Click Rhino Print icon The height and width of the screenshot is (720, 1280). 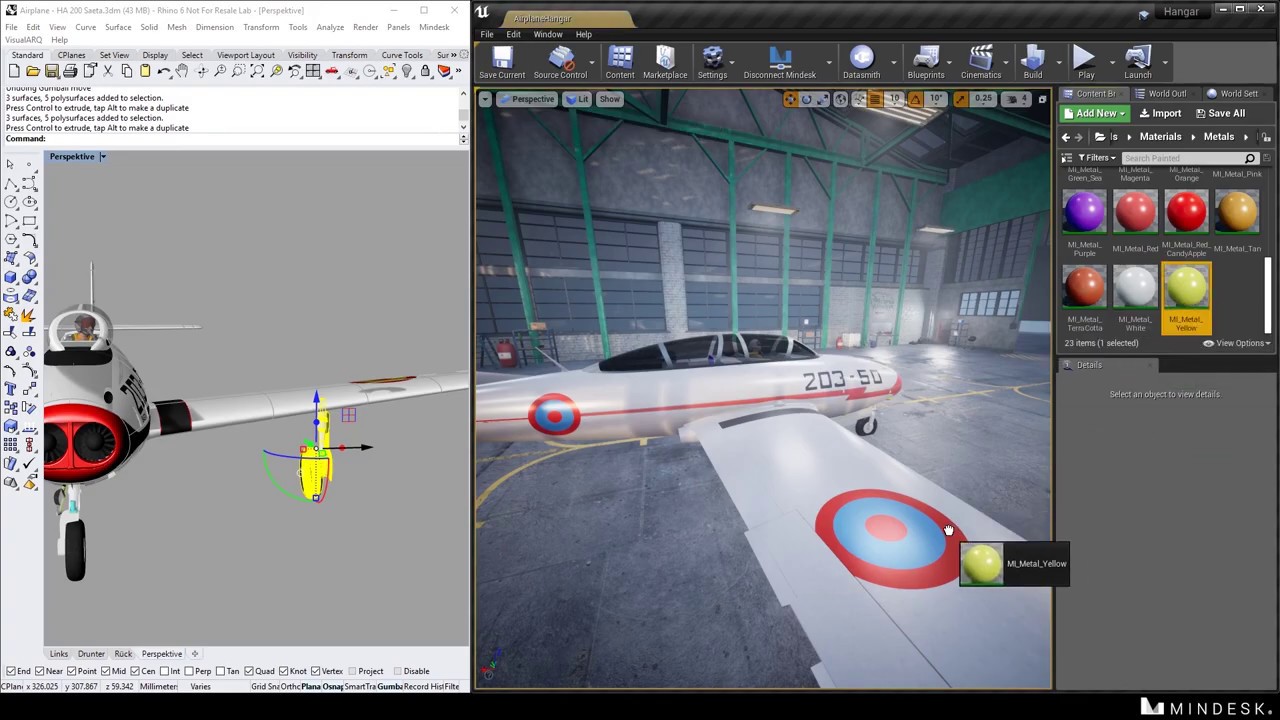tap(70, 71)
